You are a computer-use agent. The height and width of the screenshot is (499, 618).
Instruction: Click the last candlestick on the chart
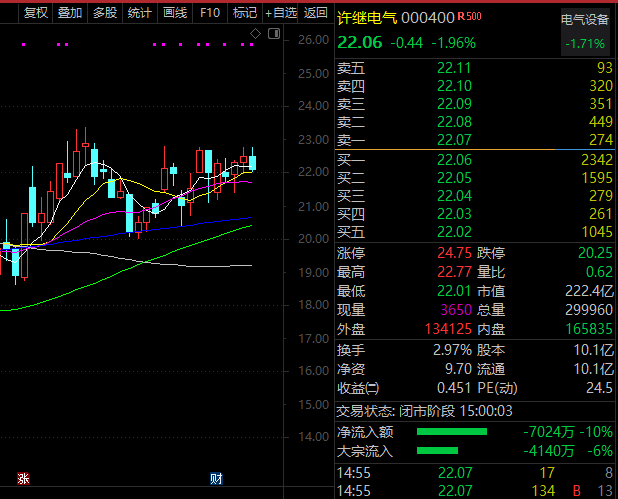pos(253,161)
